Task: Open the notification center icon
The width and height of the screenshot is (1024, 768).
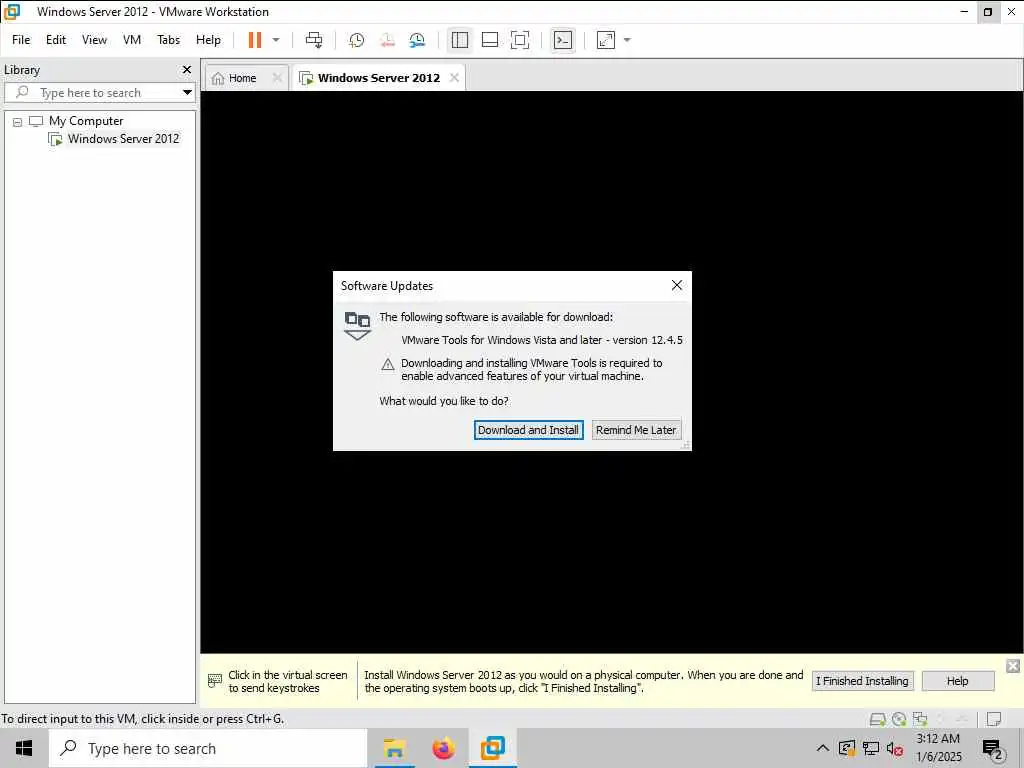Action: point(993,749)
